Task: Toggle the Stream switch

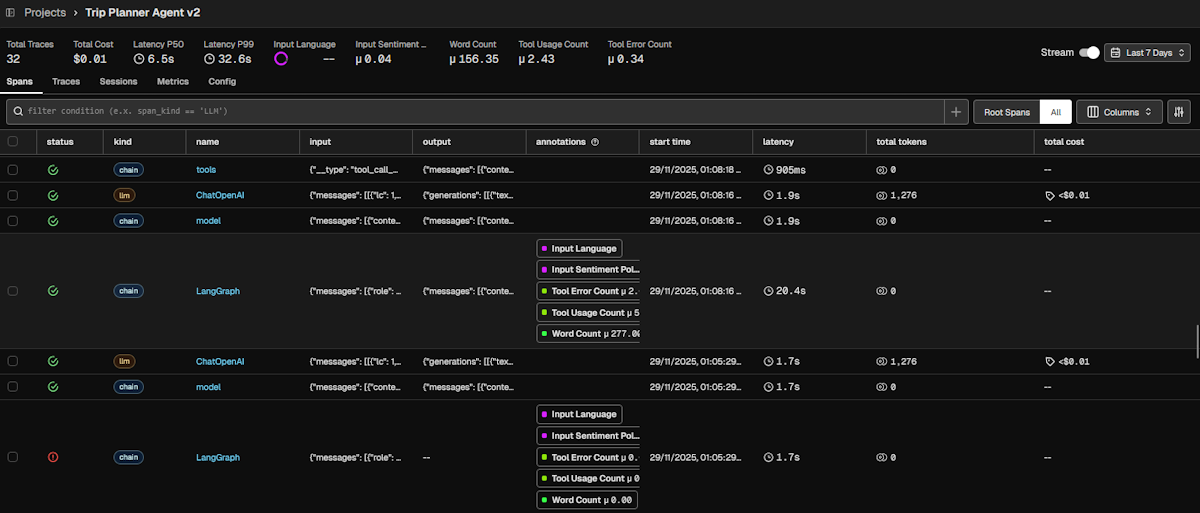Action: pos(1089,53)
